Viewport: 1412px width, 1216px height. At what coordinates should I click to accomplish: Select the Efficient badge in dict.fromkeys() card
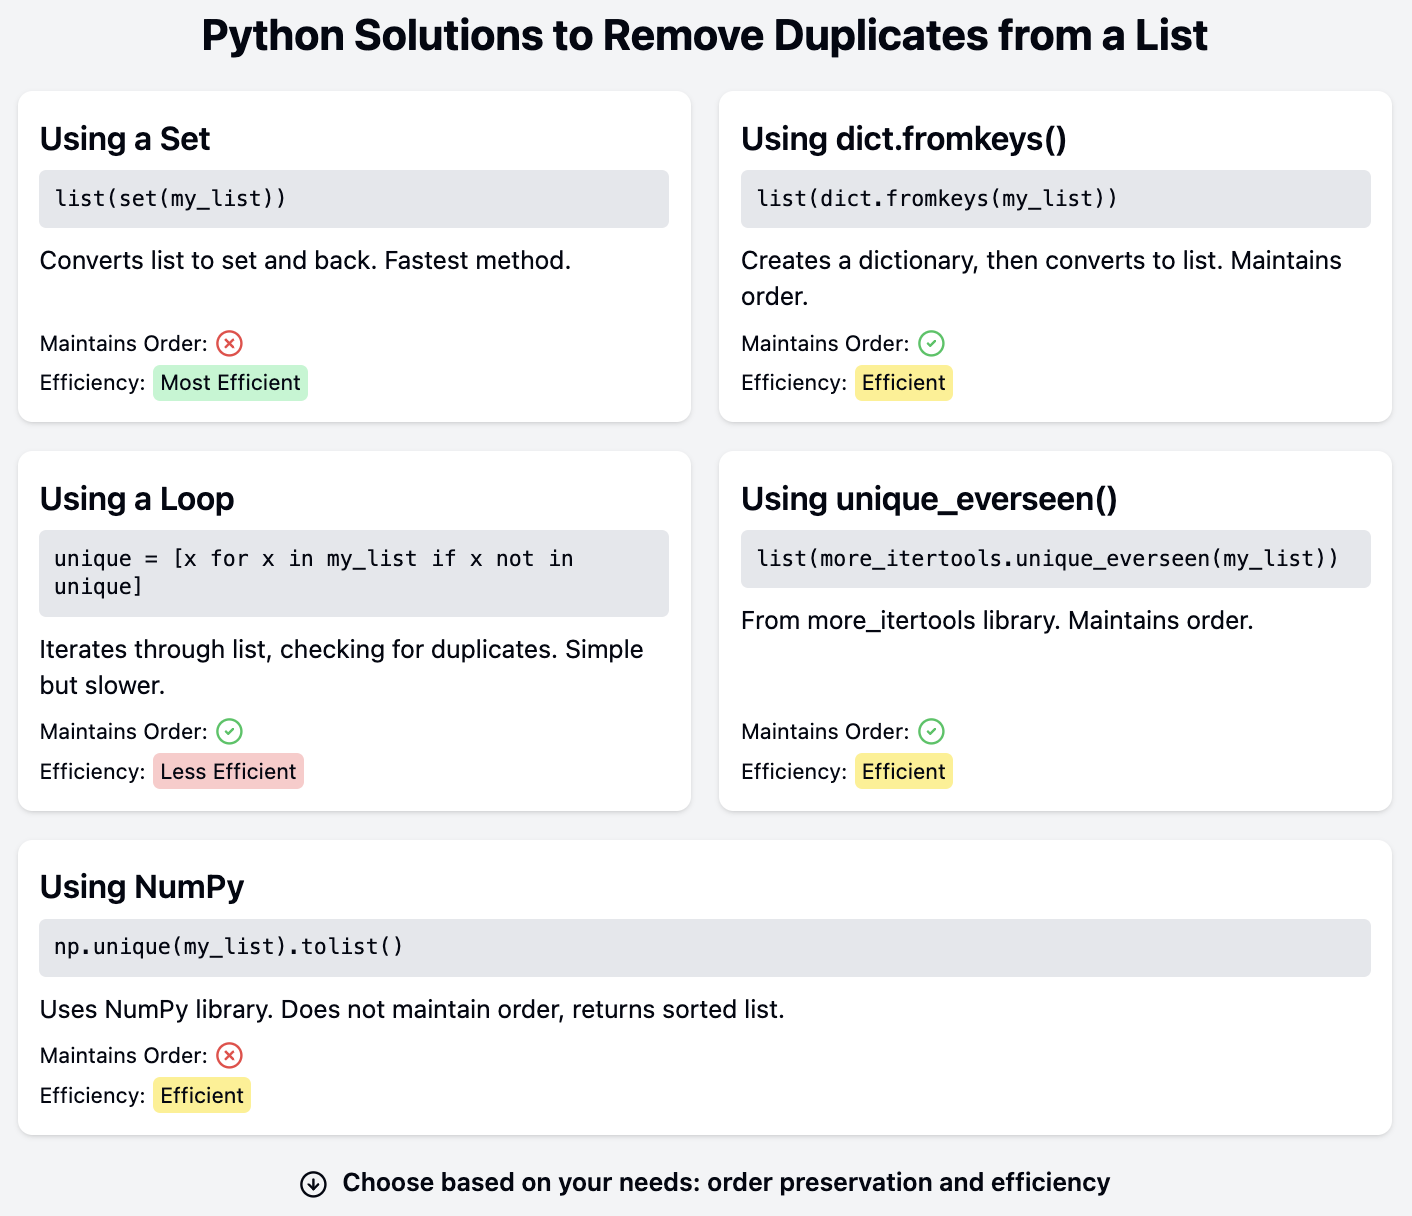tap(904, 383)
